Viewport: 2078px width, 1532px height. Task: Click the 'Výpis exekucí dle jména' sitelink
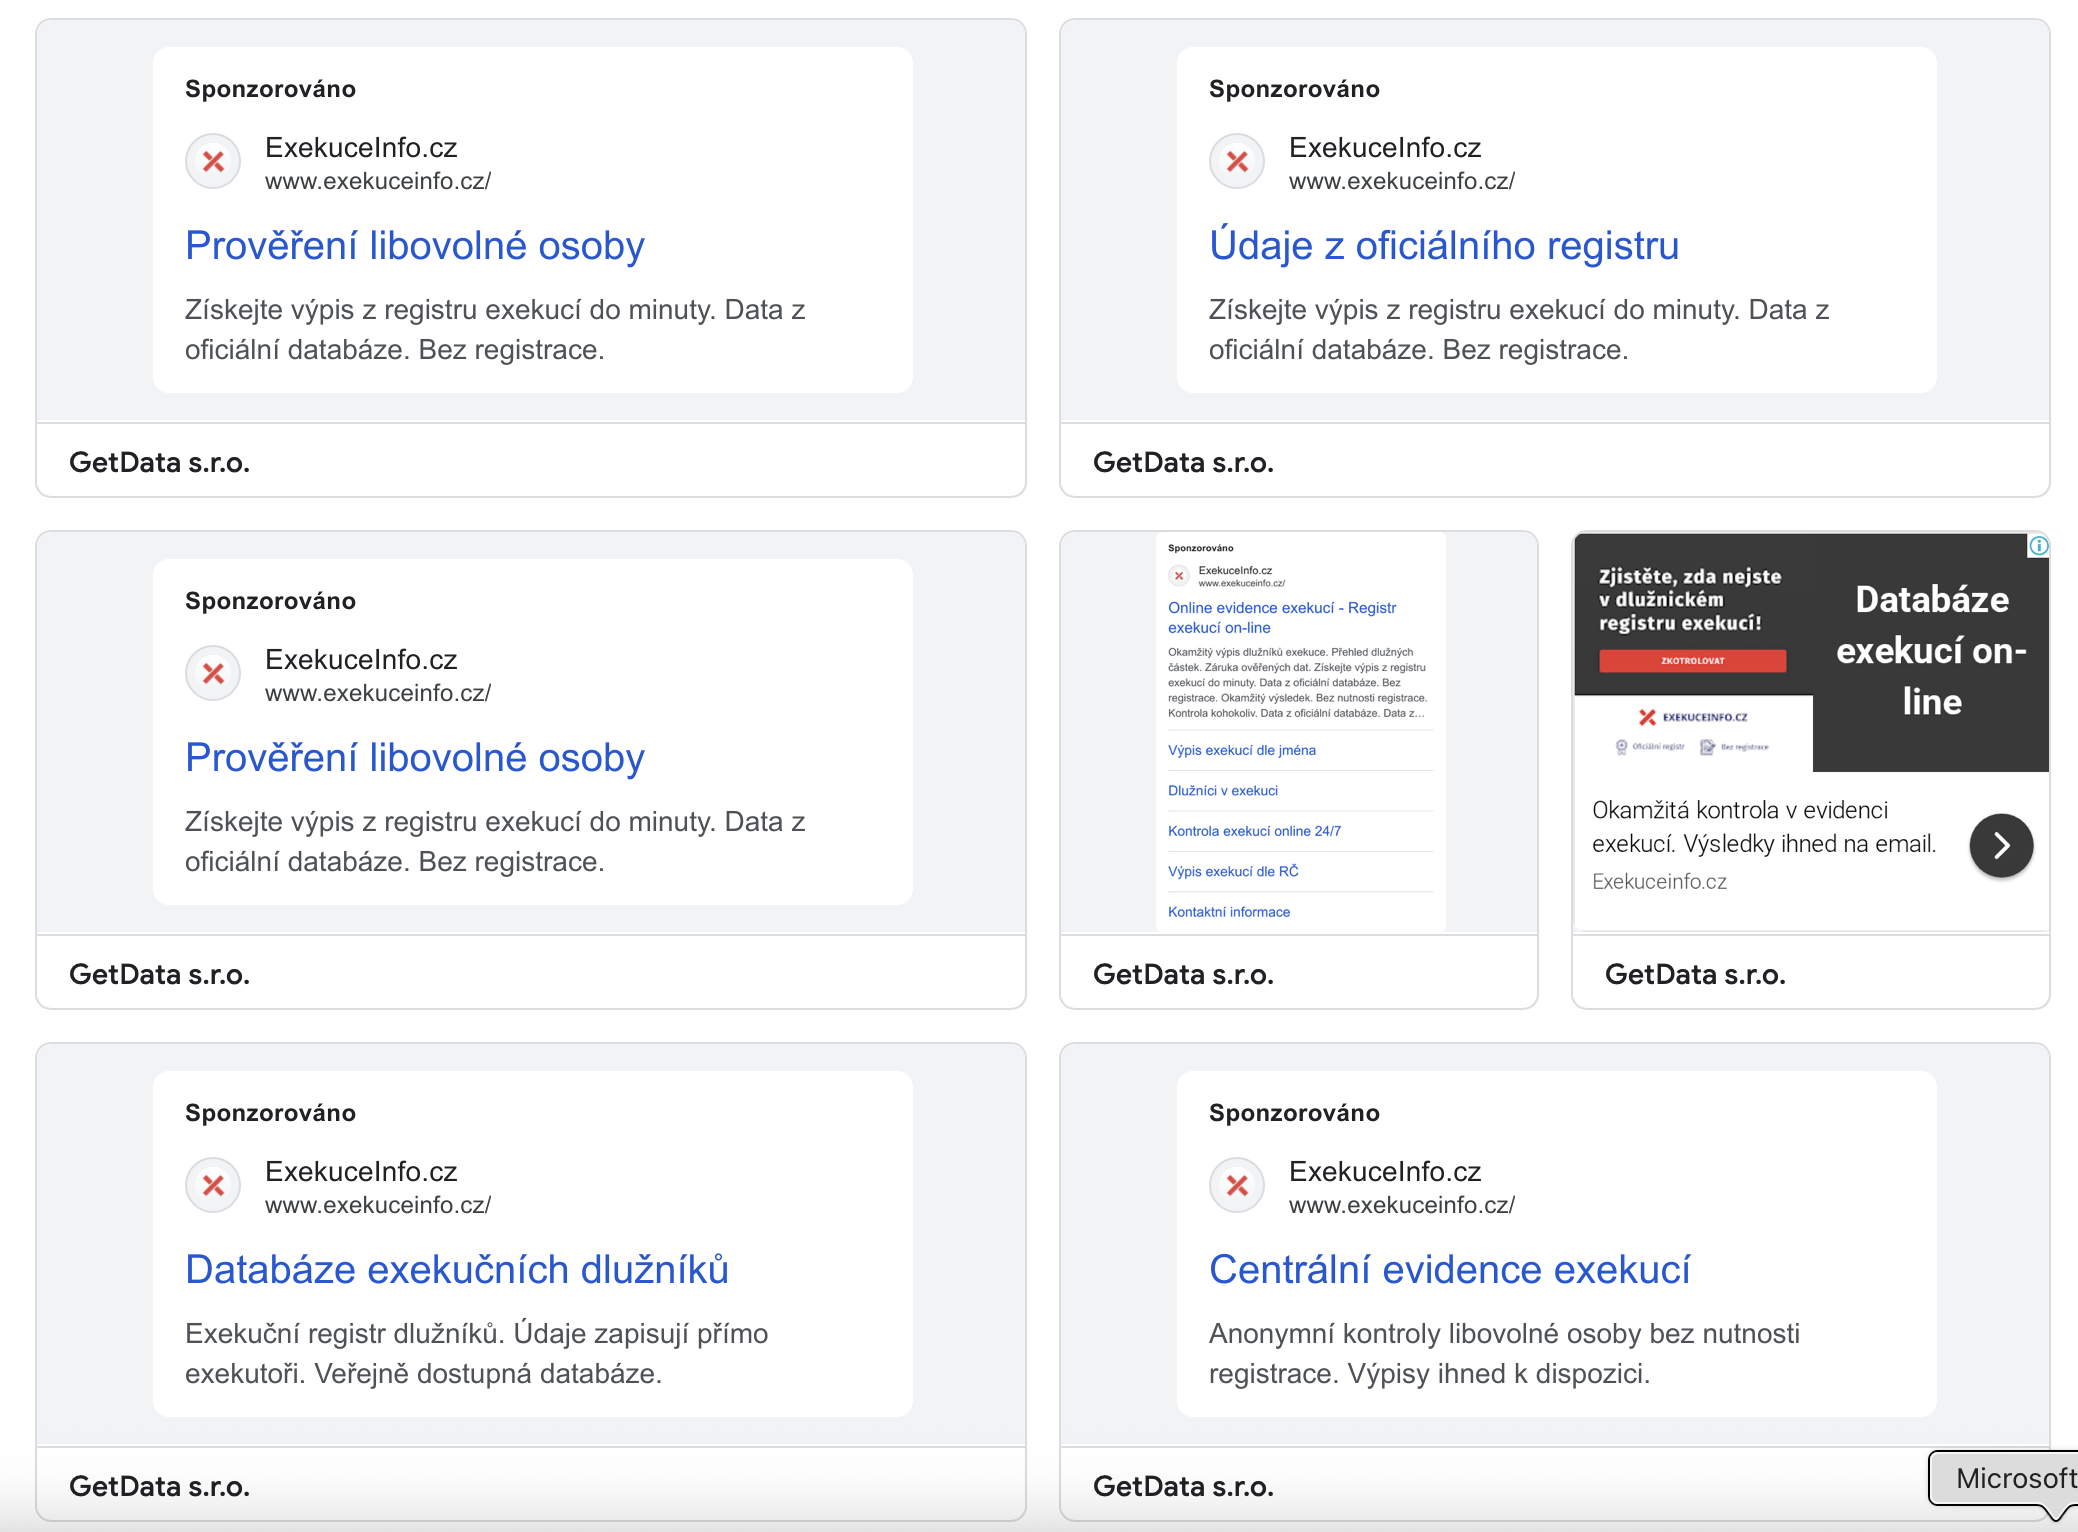click(x=1242, y=750)
